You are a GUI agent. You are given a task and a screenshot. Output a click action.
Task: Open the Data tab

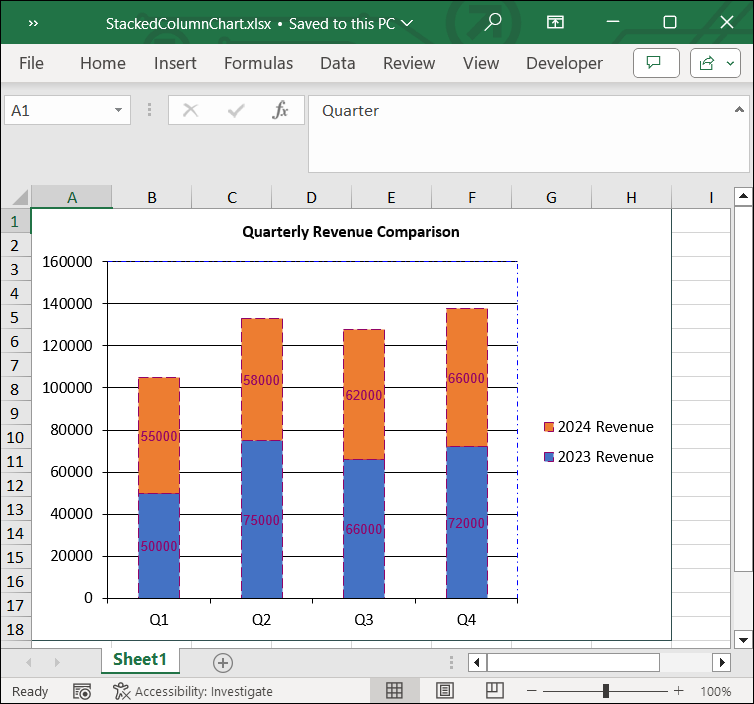338,63
